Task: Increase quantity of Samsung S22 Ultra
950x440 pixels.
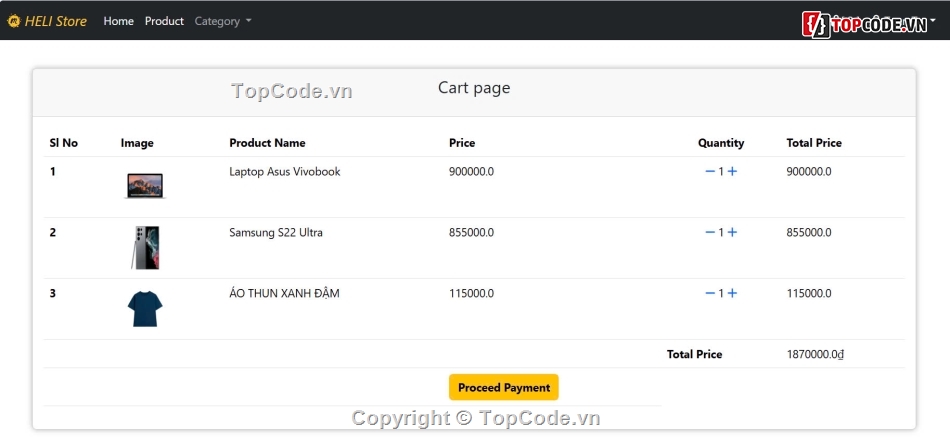Action: pos(732,232)
